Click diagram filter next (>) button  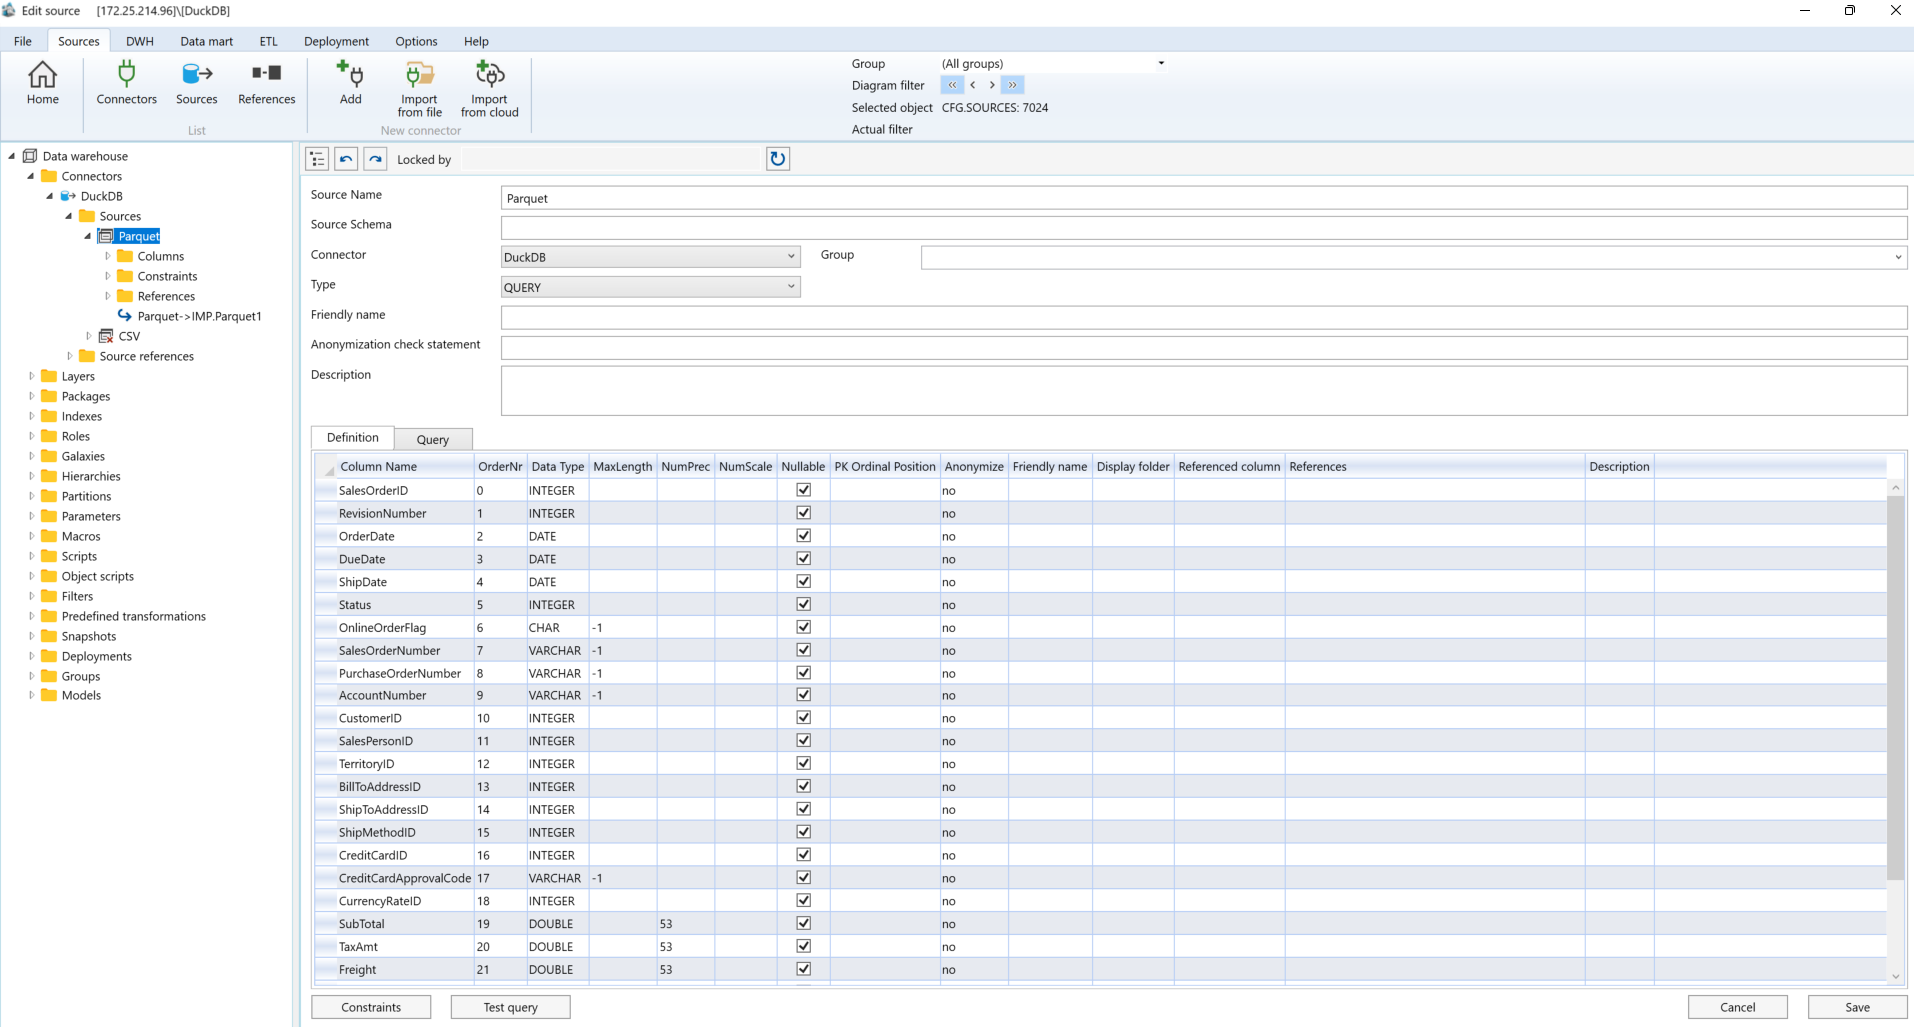992,85
